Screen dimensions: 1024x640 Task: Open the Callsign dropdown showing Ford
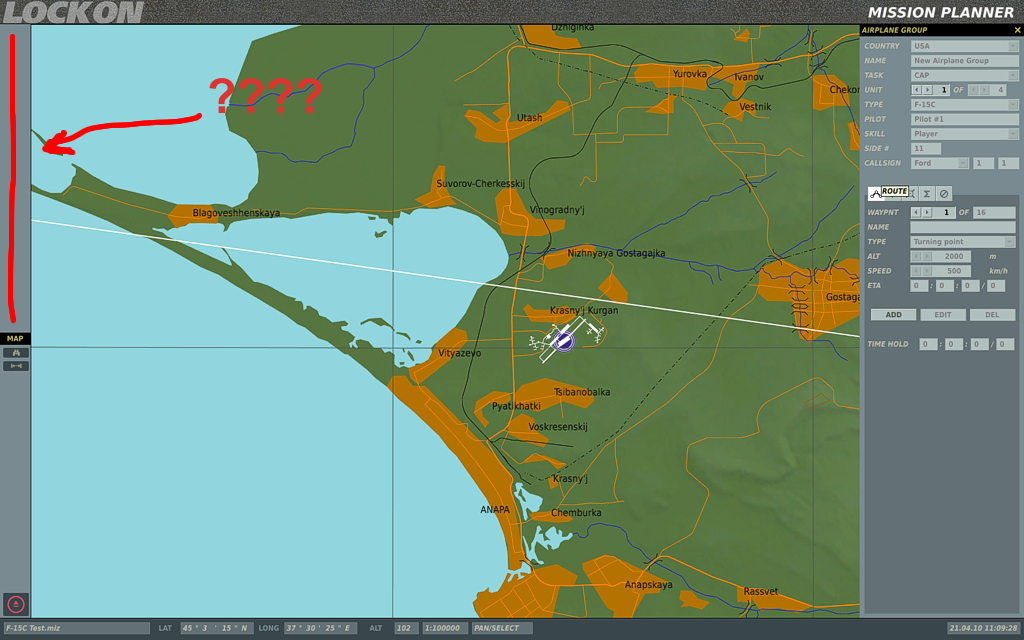[x=939, y=163]
